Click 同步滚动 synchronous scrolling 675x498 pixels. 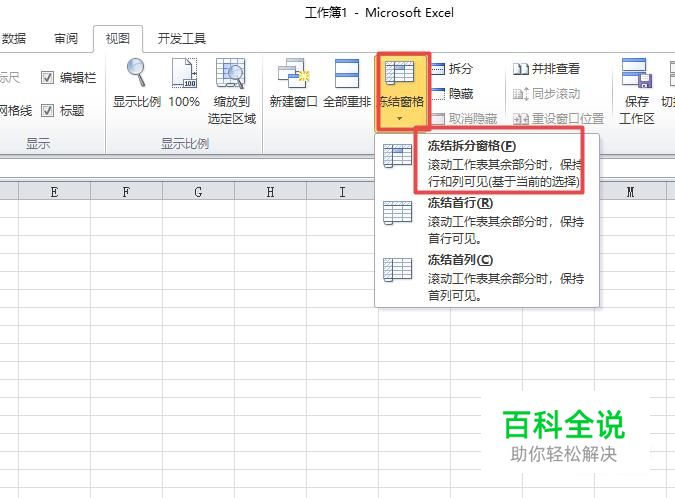pyautogui.click(x=546, y=93)
